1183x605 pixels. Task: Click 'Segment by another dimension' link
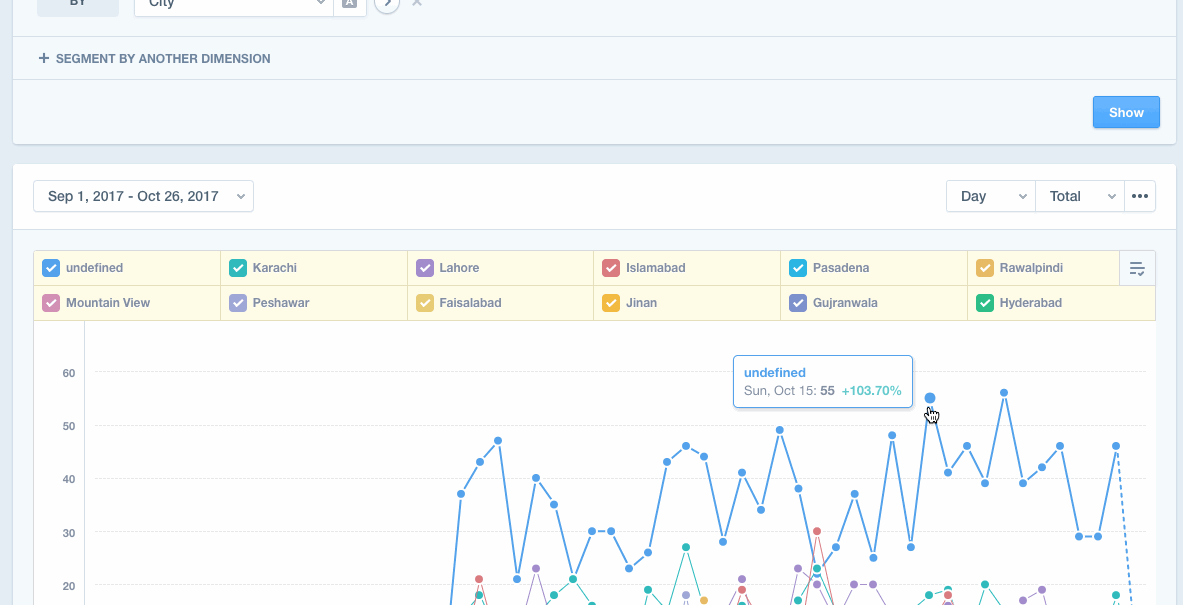tap(162, 58)
